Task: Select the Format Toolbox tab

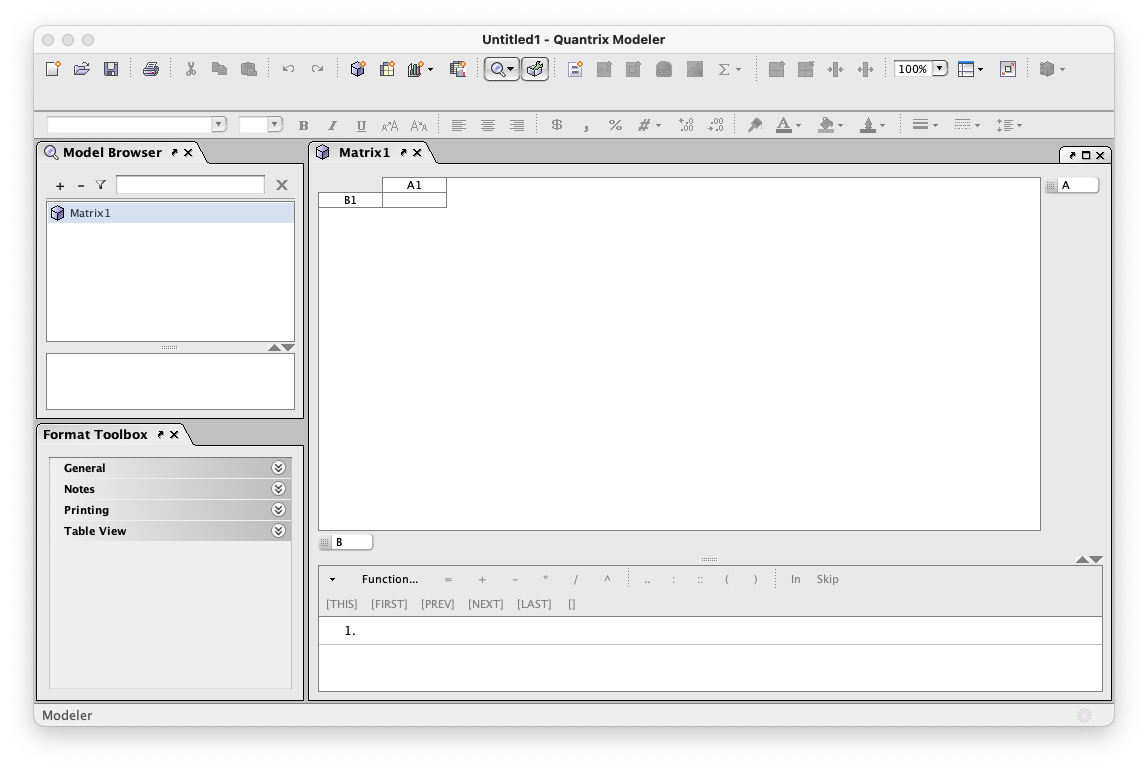Action: pyautogui.click(x=95, y=435)
